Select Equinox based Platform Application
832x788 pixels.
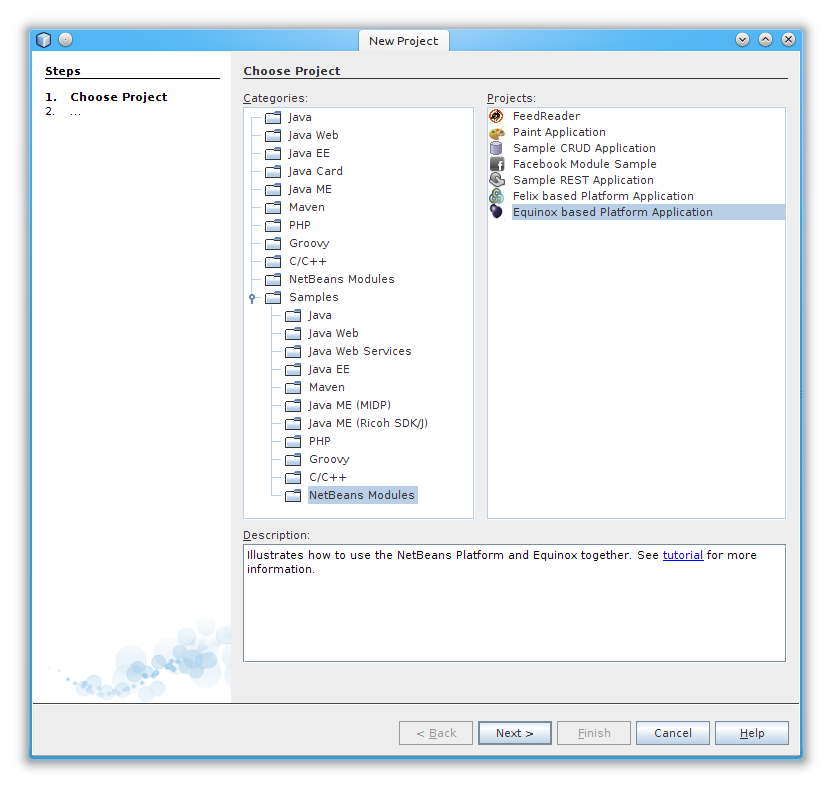coord(648,212)
